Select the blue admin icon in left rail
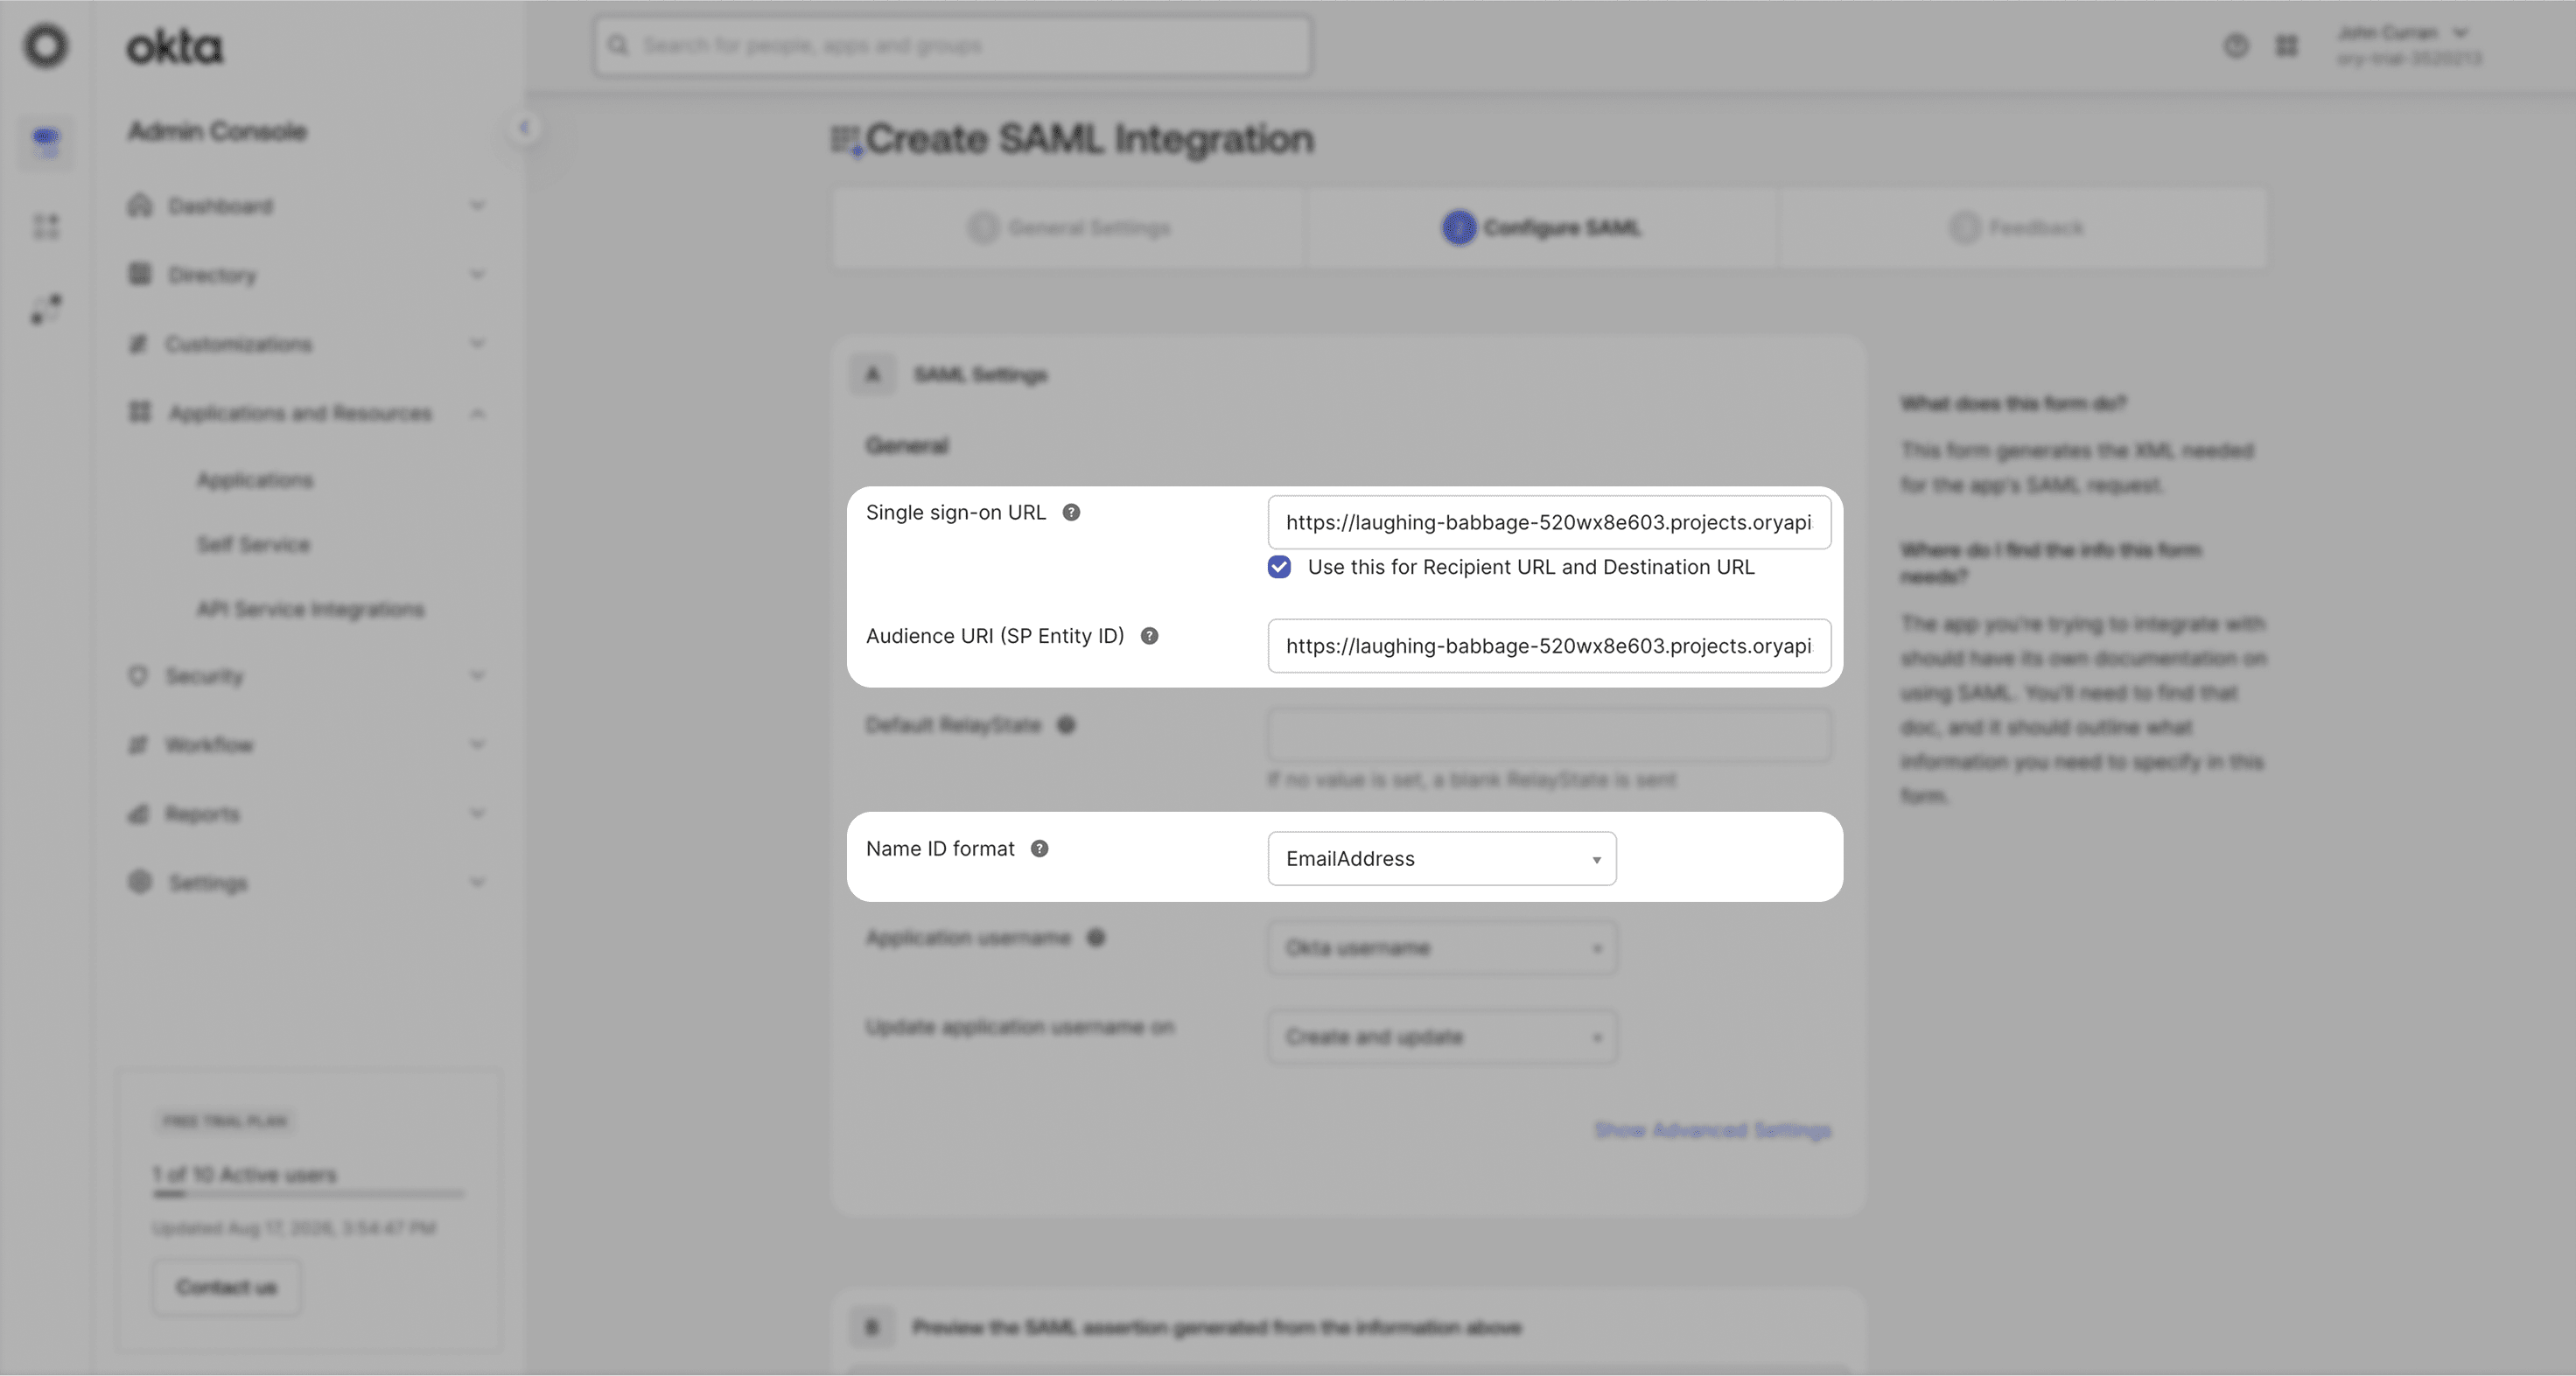The image size is (2576, 1376). (46, 141)
